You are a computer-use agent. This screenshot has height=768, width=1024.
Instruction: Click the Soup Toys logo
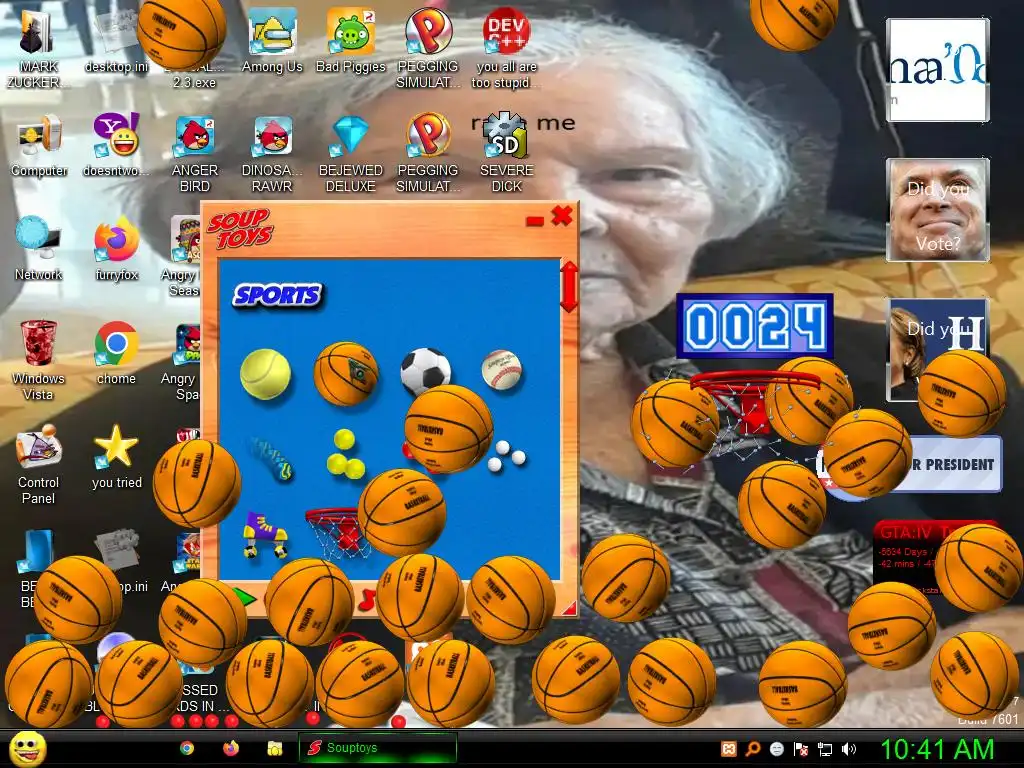[240, 229]
